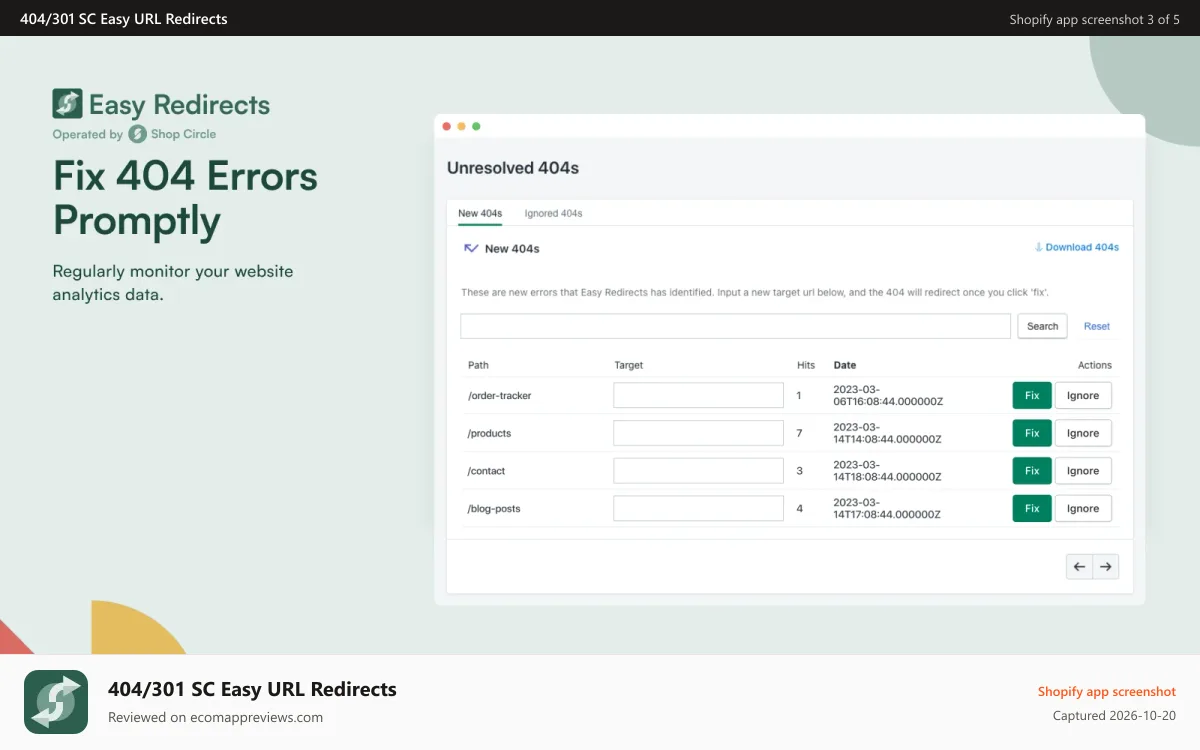Click Fix for the /blog-posts row

tap(1032, 508)
